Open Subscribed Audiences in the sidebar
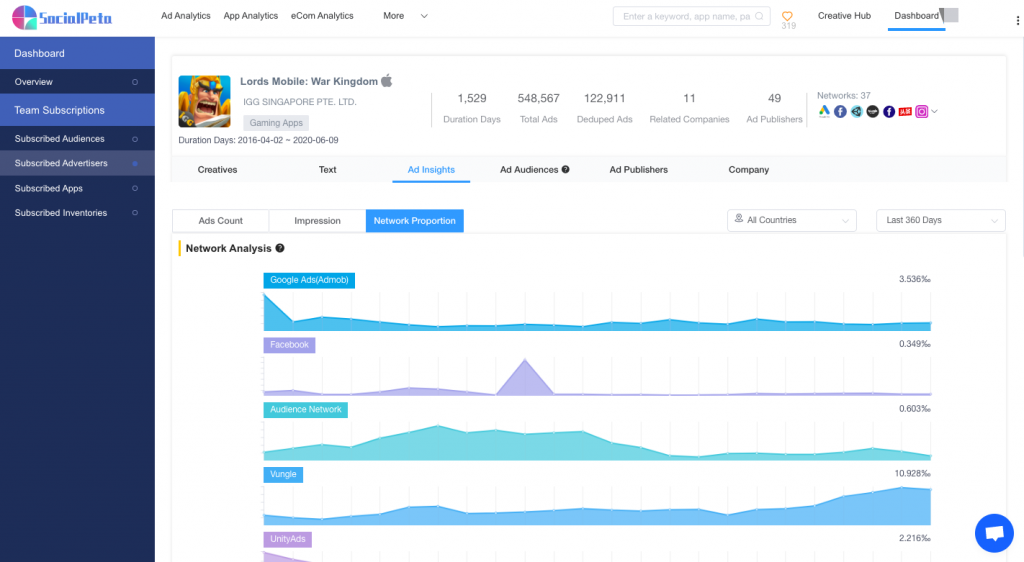Image resolution: width=1024 pixels, height=562 pixels. (77, 138)
